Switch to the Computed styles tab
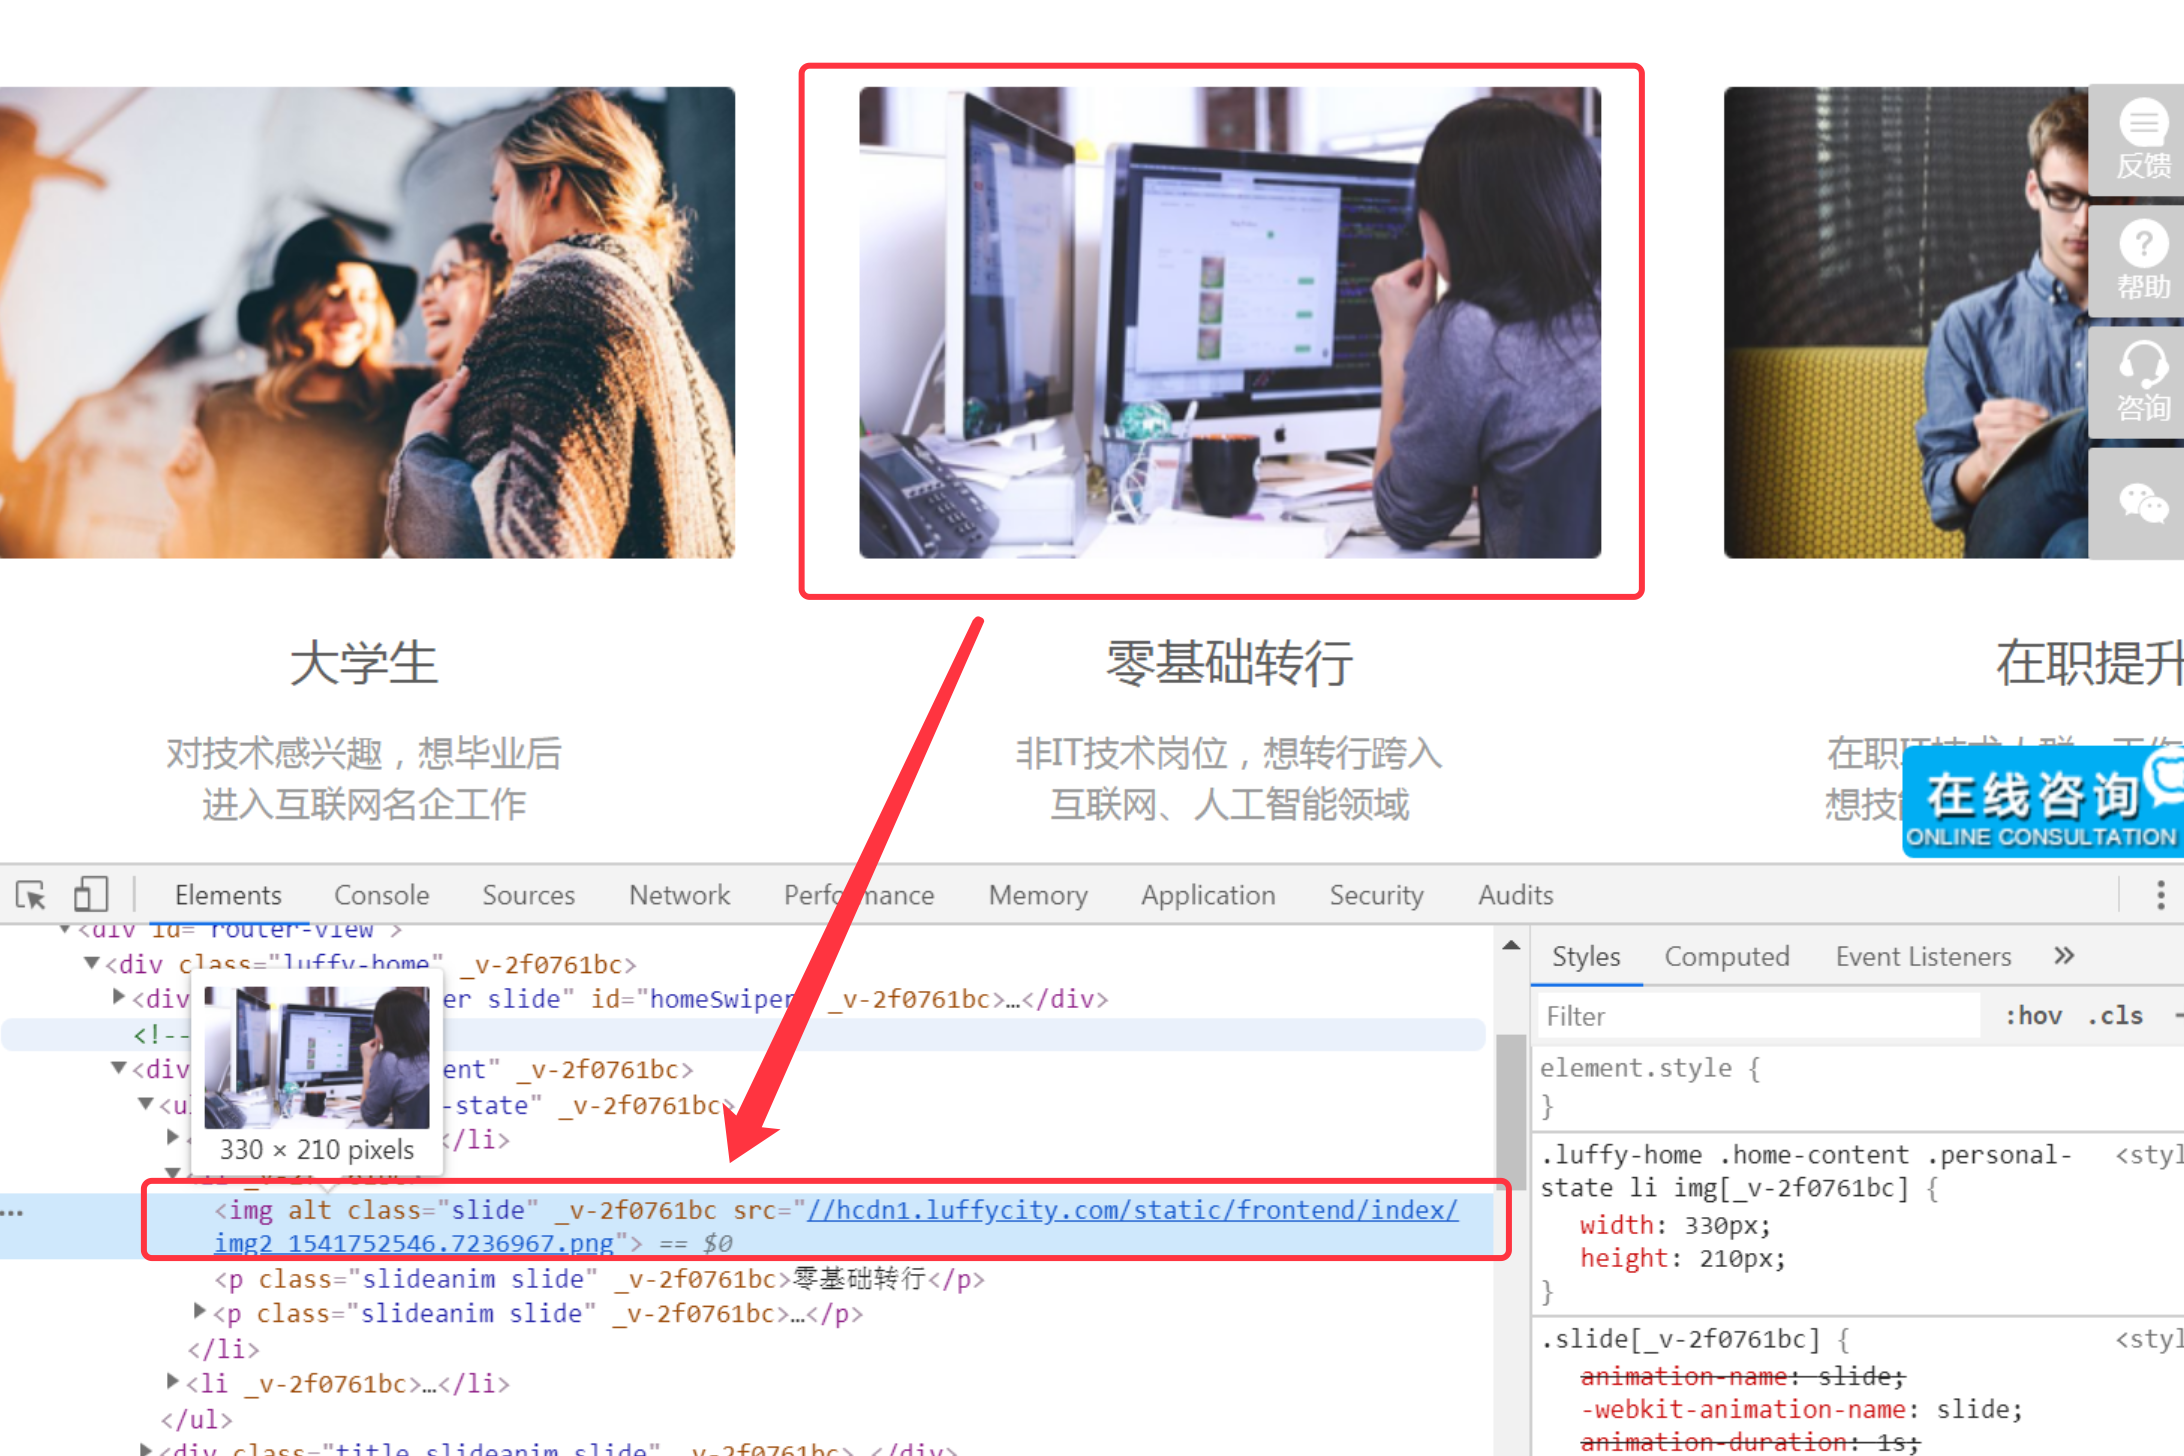This screenshot has width=2184, height=1456. (1726, 956)
